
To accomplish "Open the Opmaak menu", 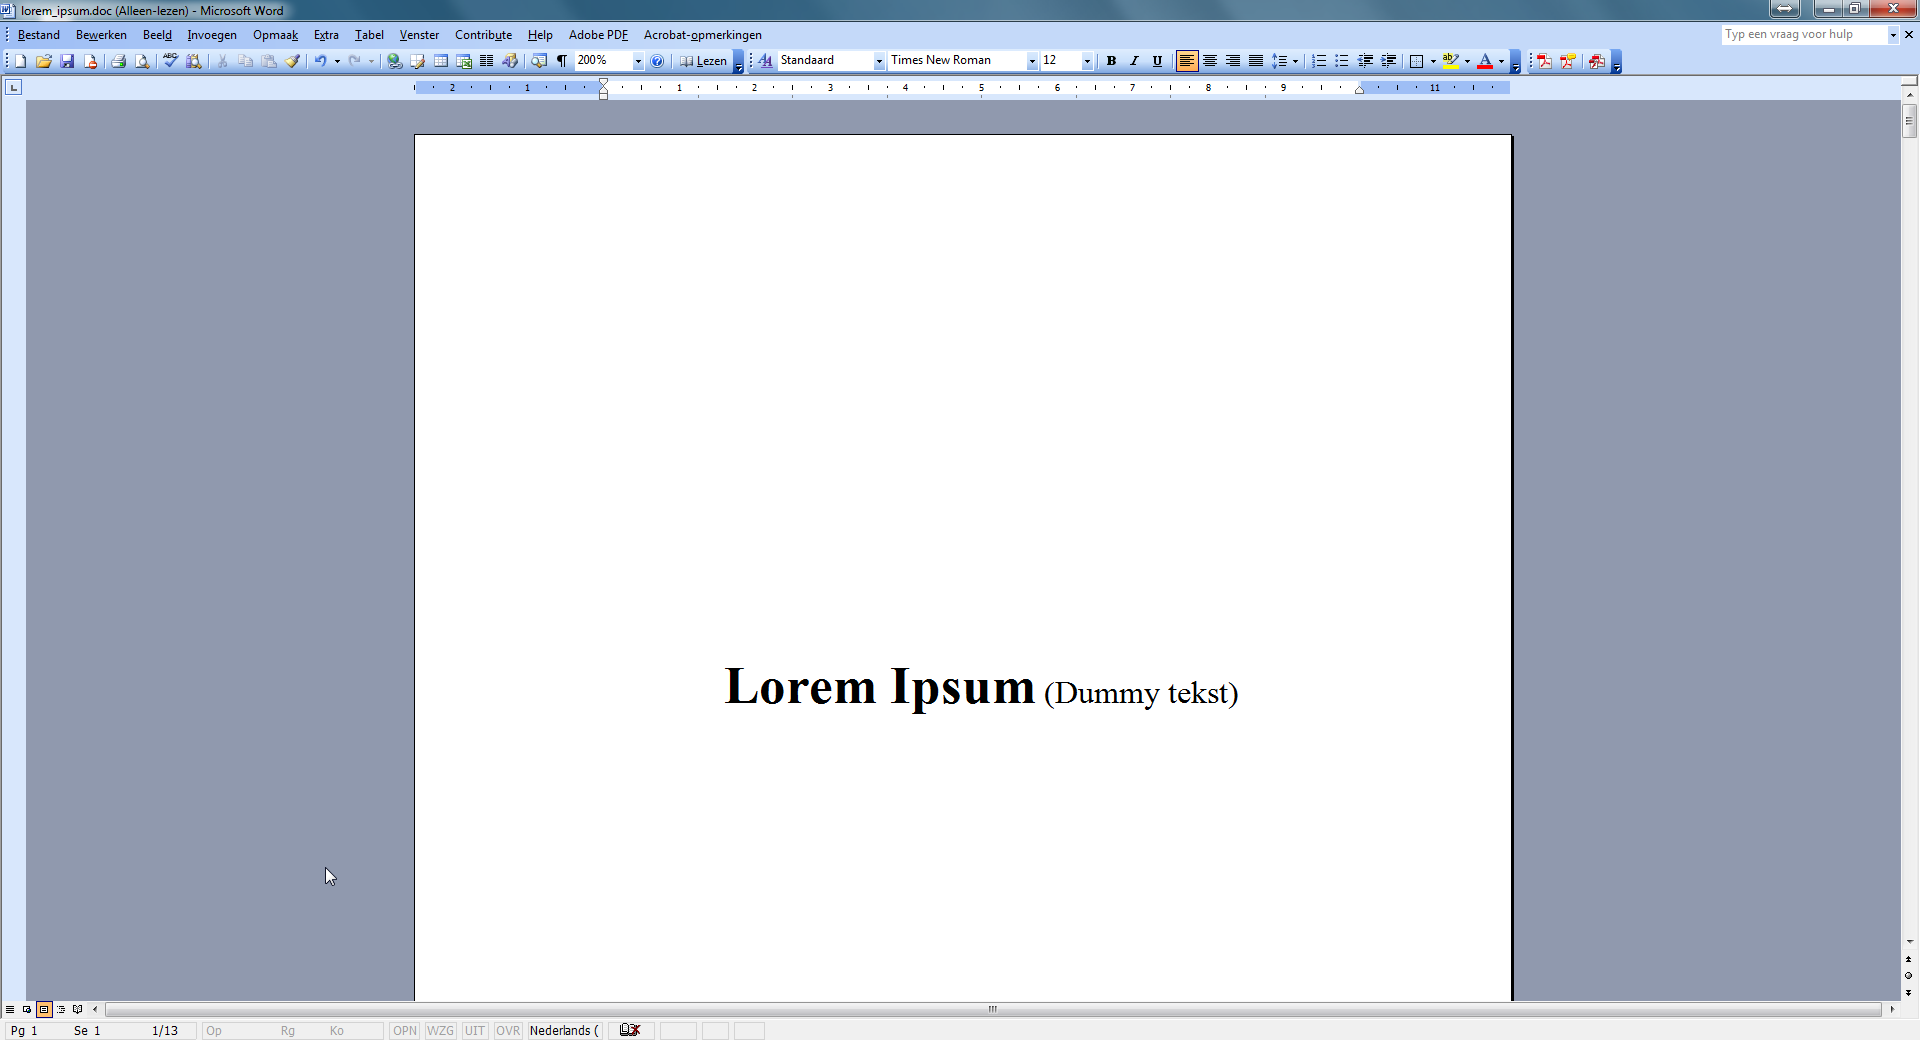I will point(275,35).
